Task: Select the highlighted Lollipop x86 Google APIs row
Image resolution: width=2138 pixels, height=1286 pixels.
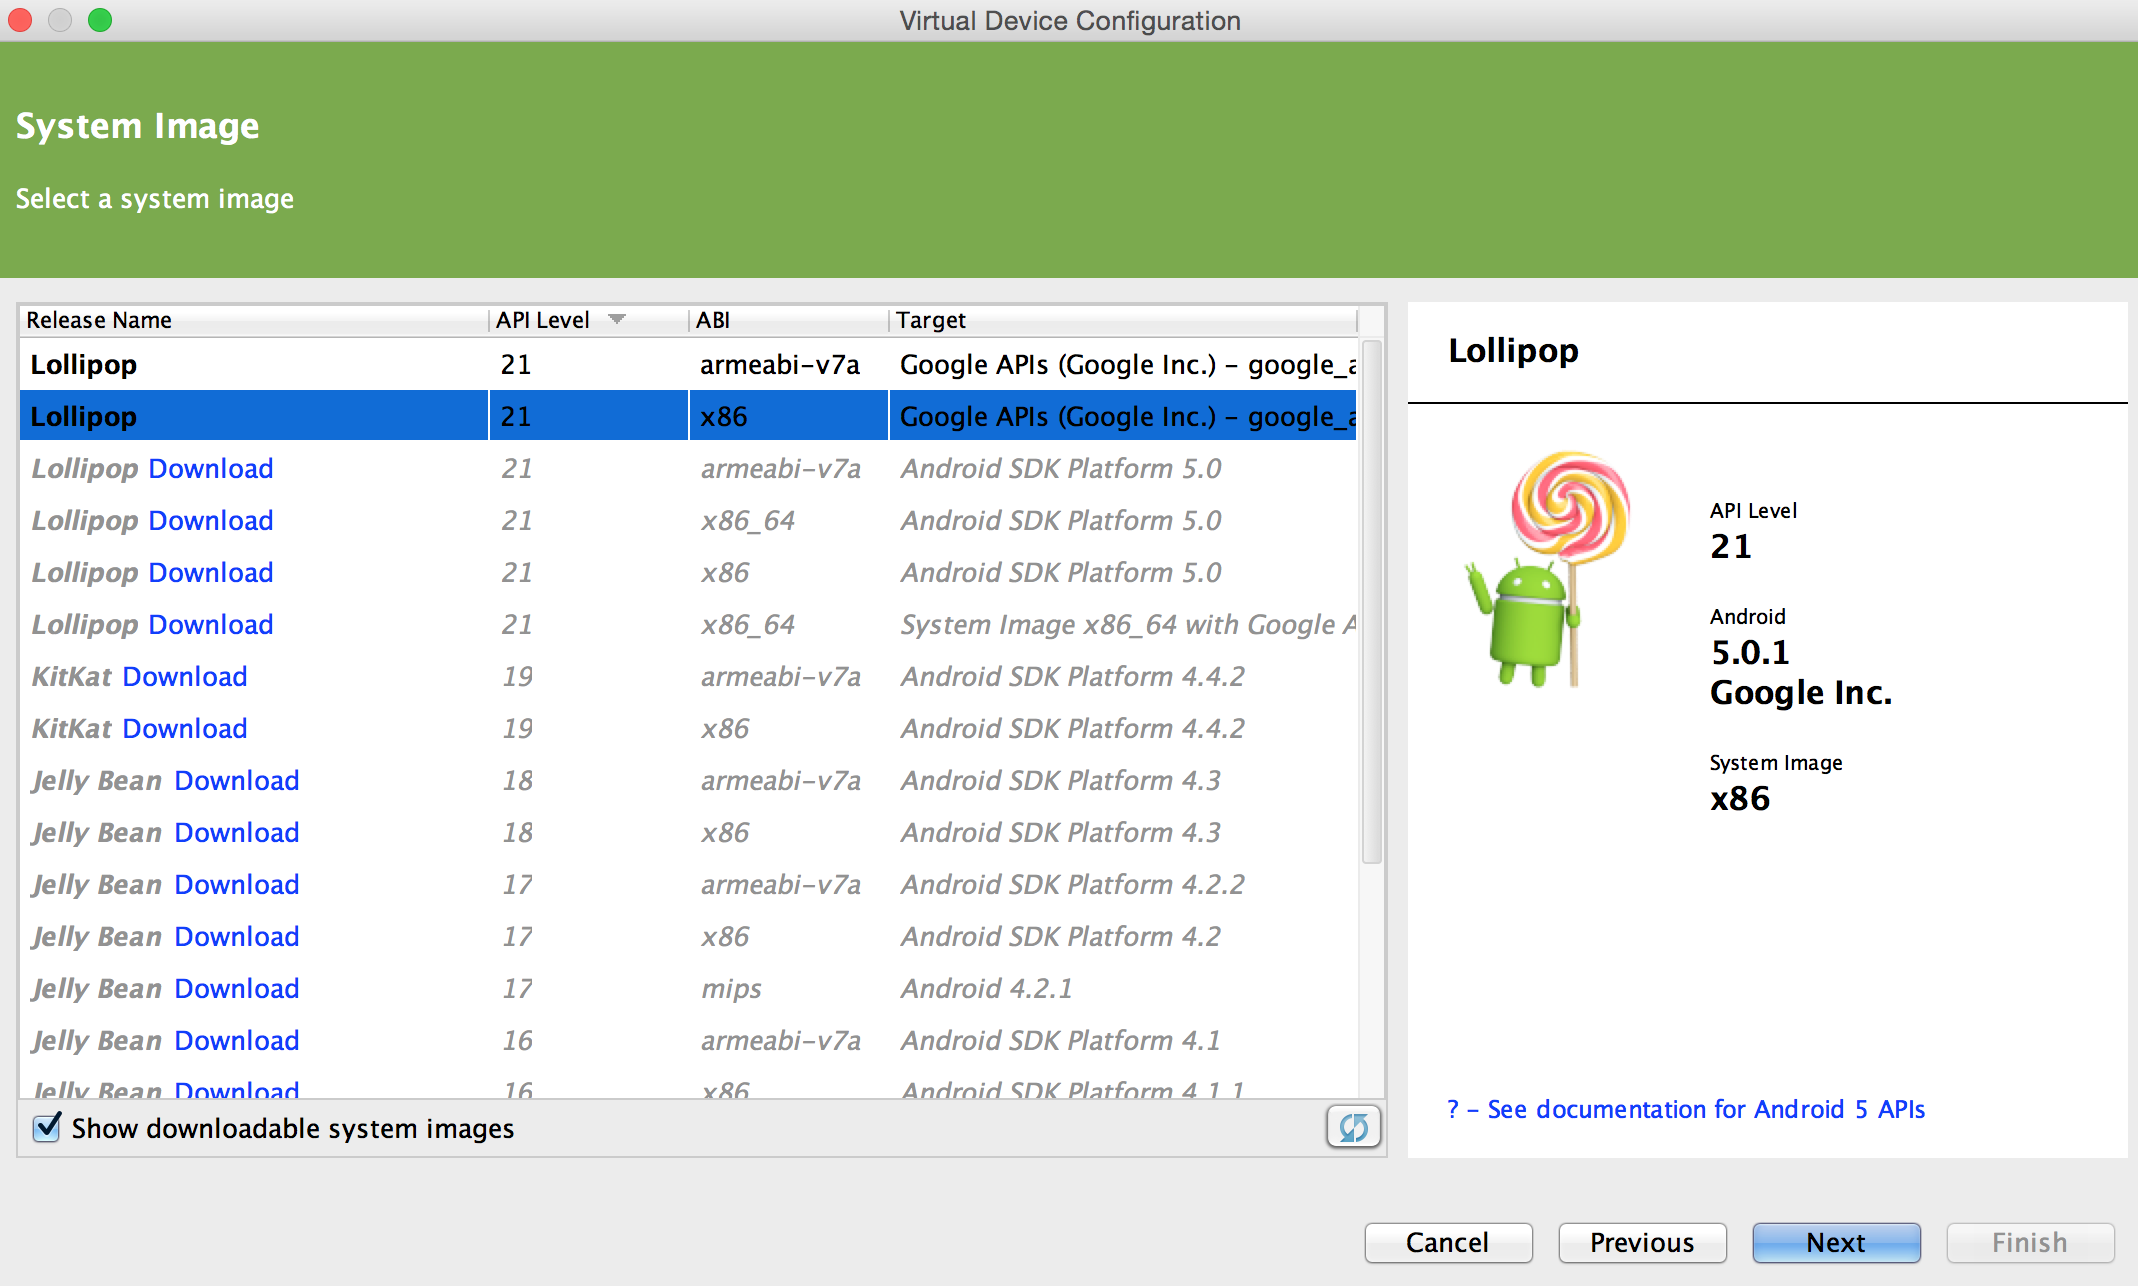Action: pyautogui.click(x=688, y=416)
